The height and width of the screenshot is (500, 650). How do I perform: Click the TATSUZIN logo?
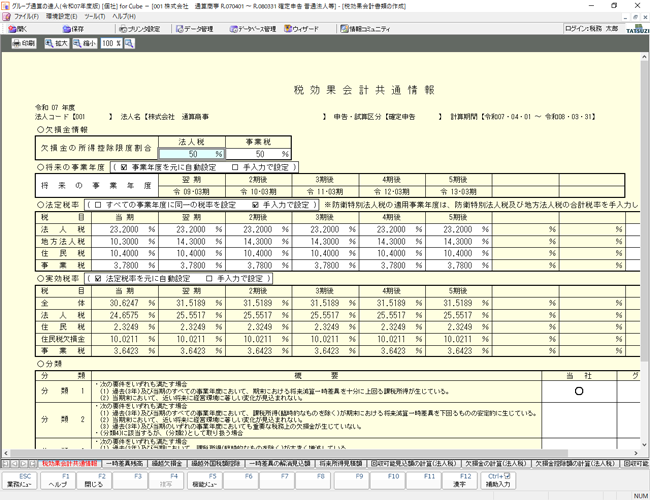638,29
